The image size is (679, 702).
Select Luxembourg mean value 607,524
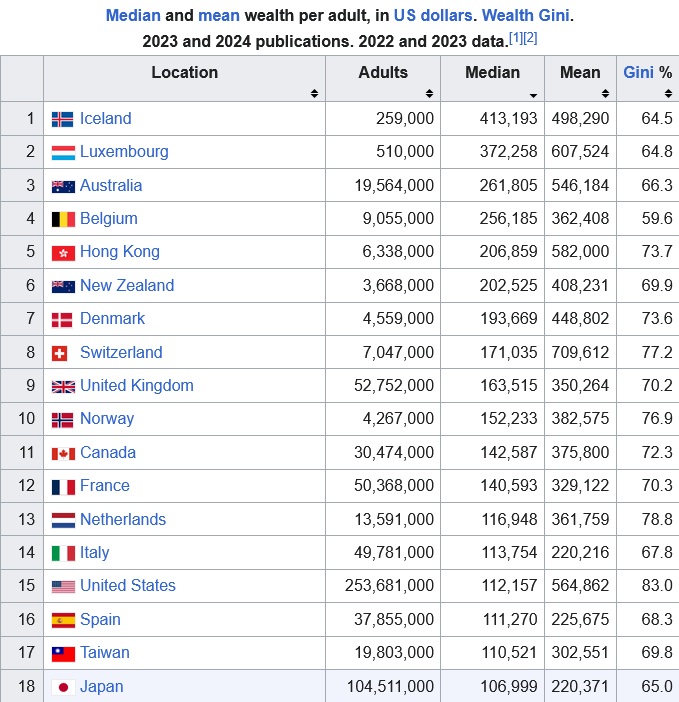[580, 152]
